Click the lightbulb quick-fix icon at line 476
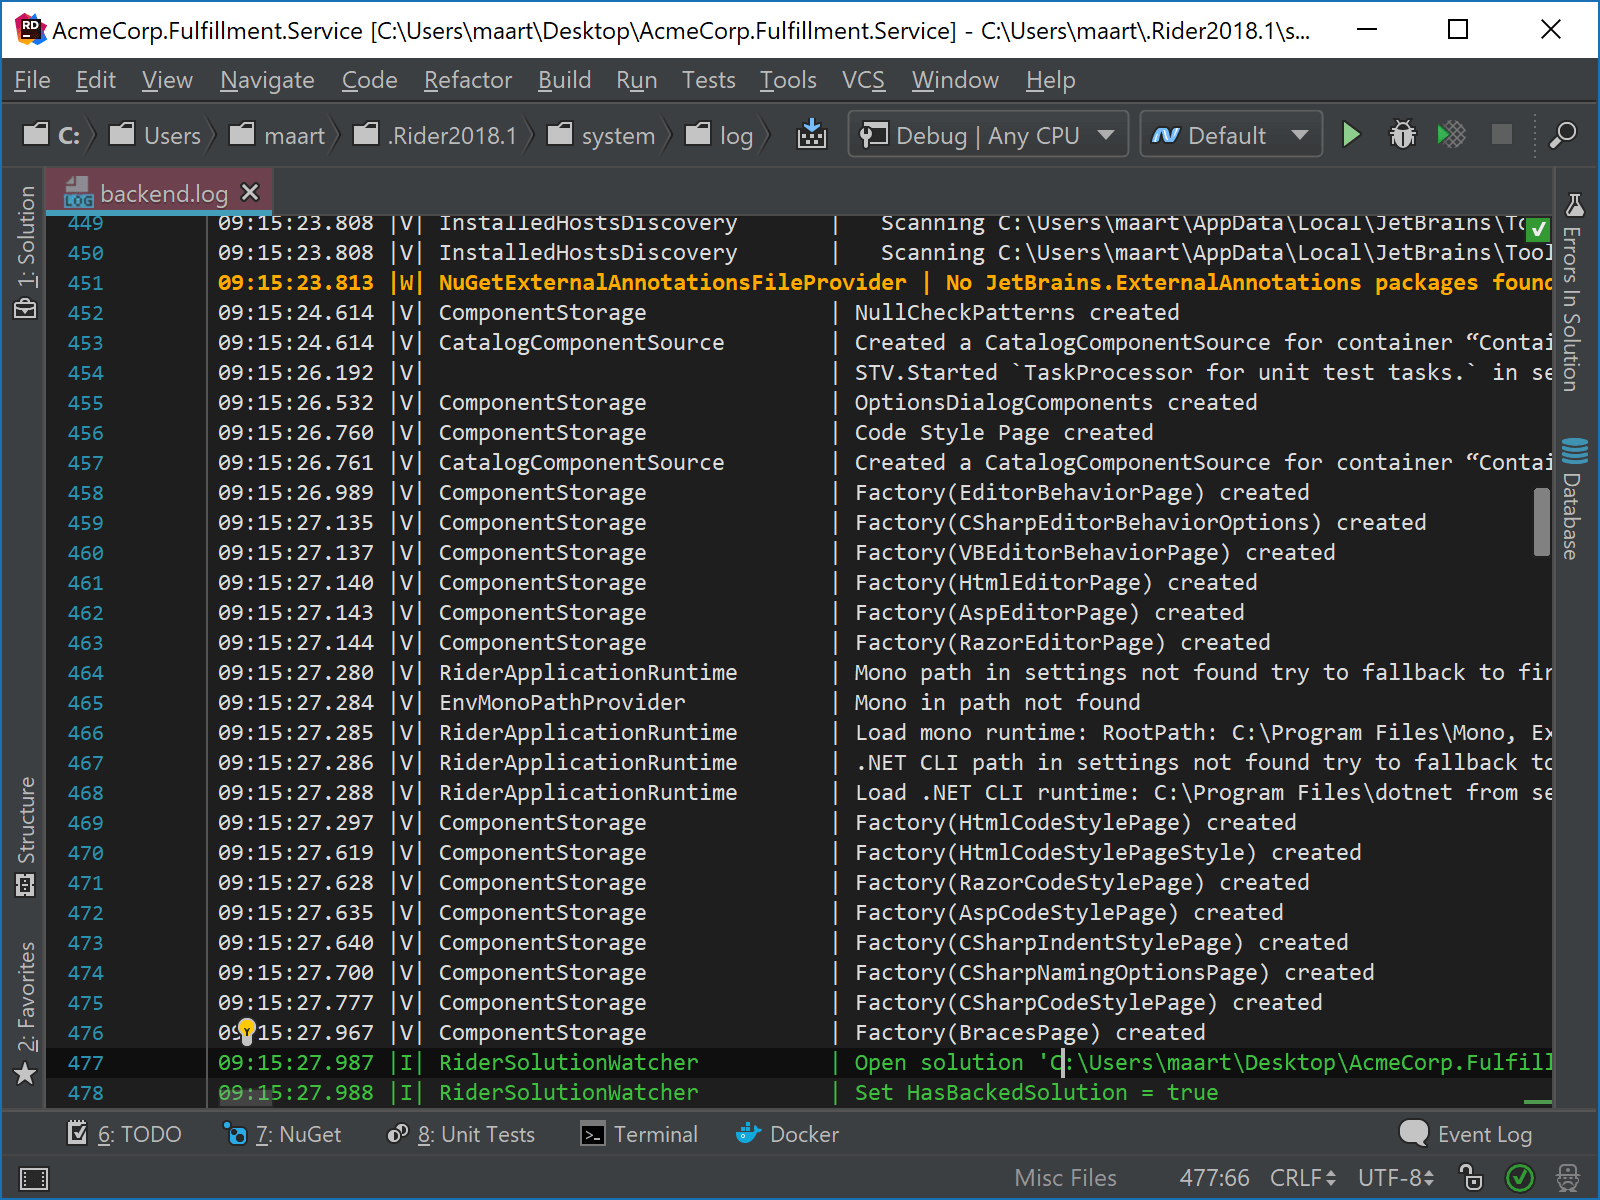Viewport: 1600px width, 1200px height. click(x=246, y=1031)
